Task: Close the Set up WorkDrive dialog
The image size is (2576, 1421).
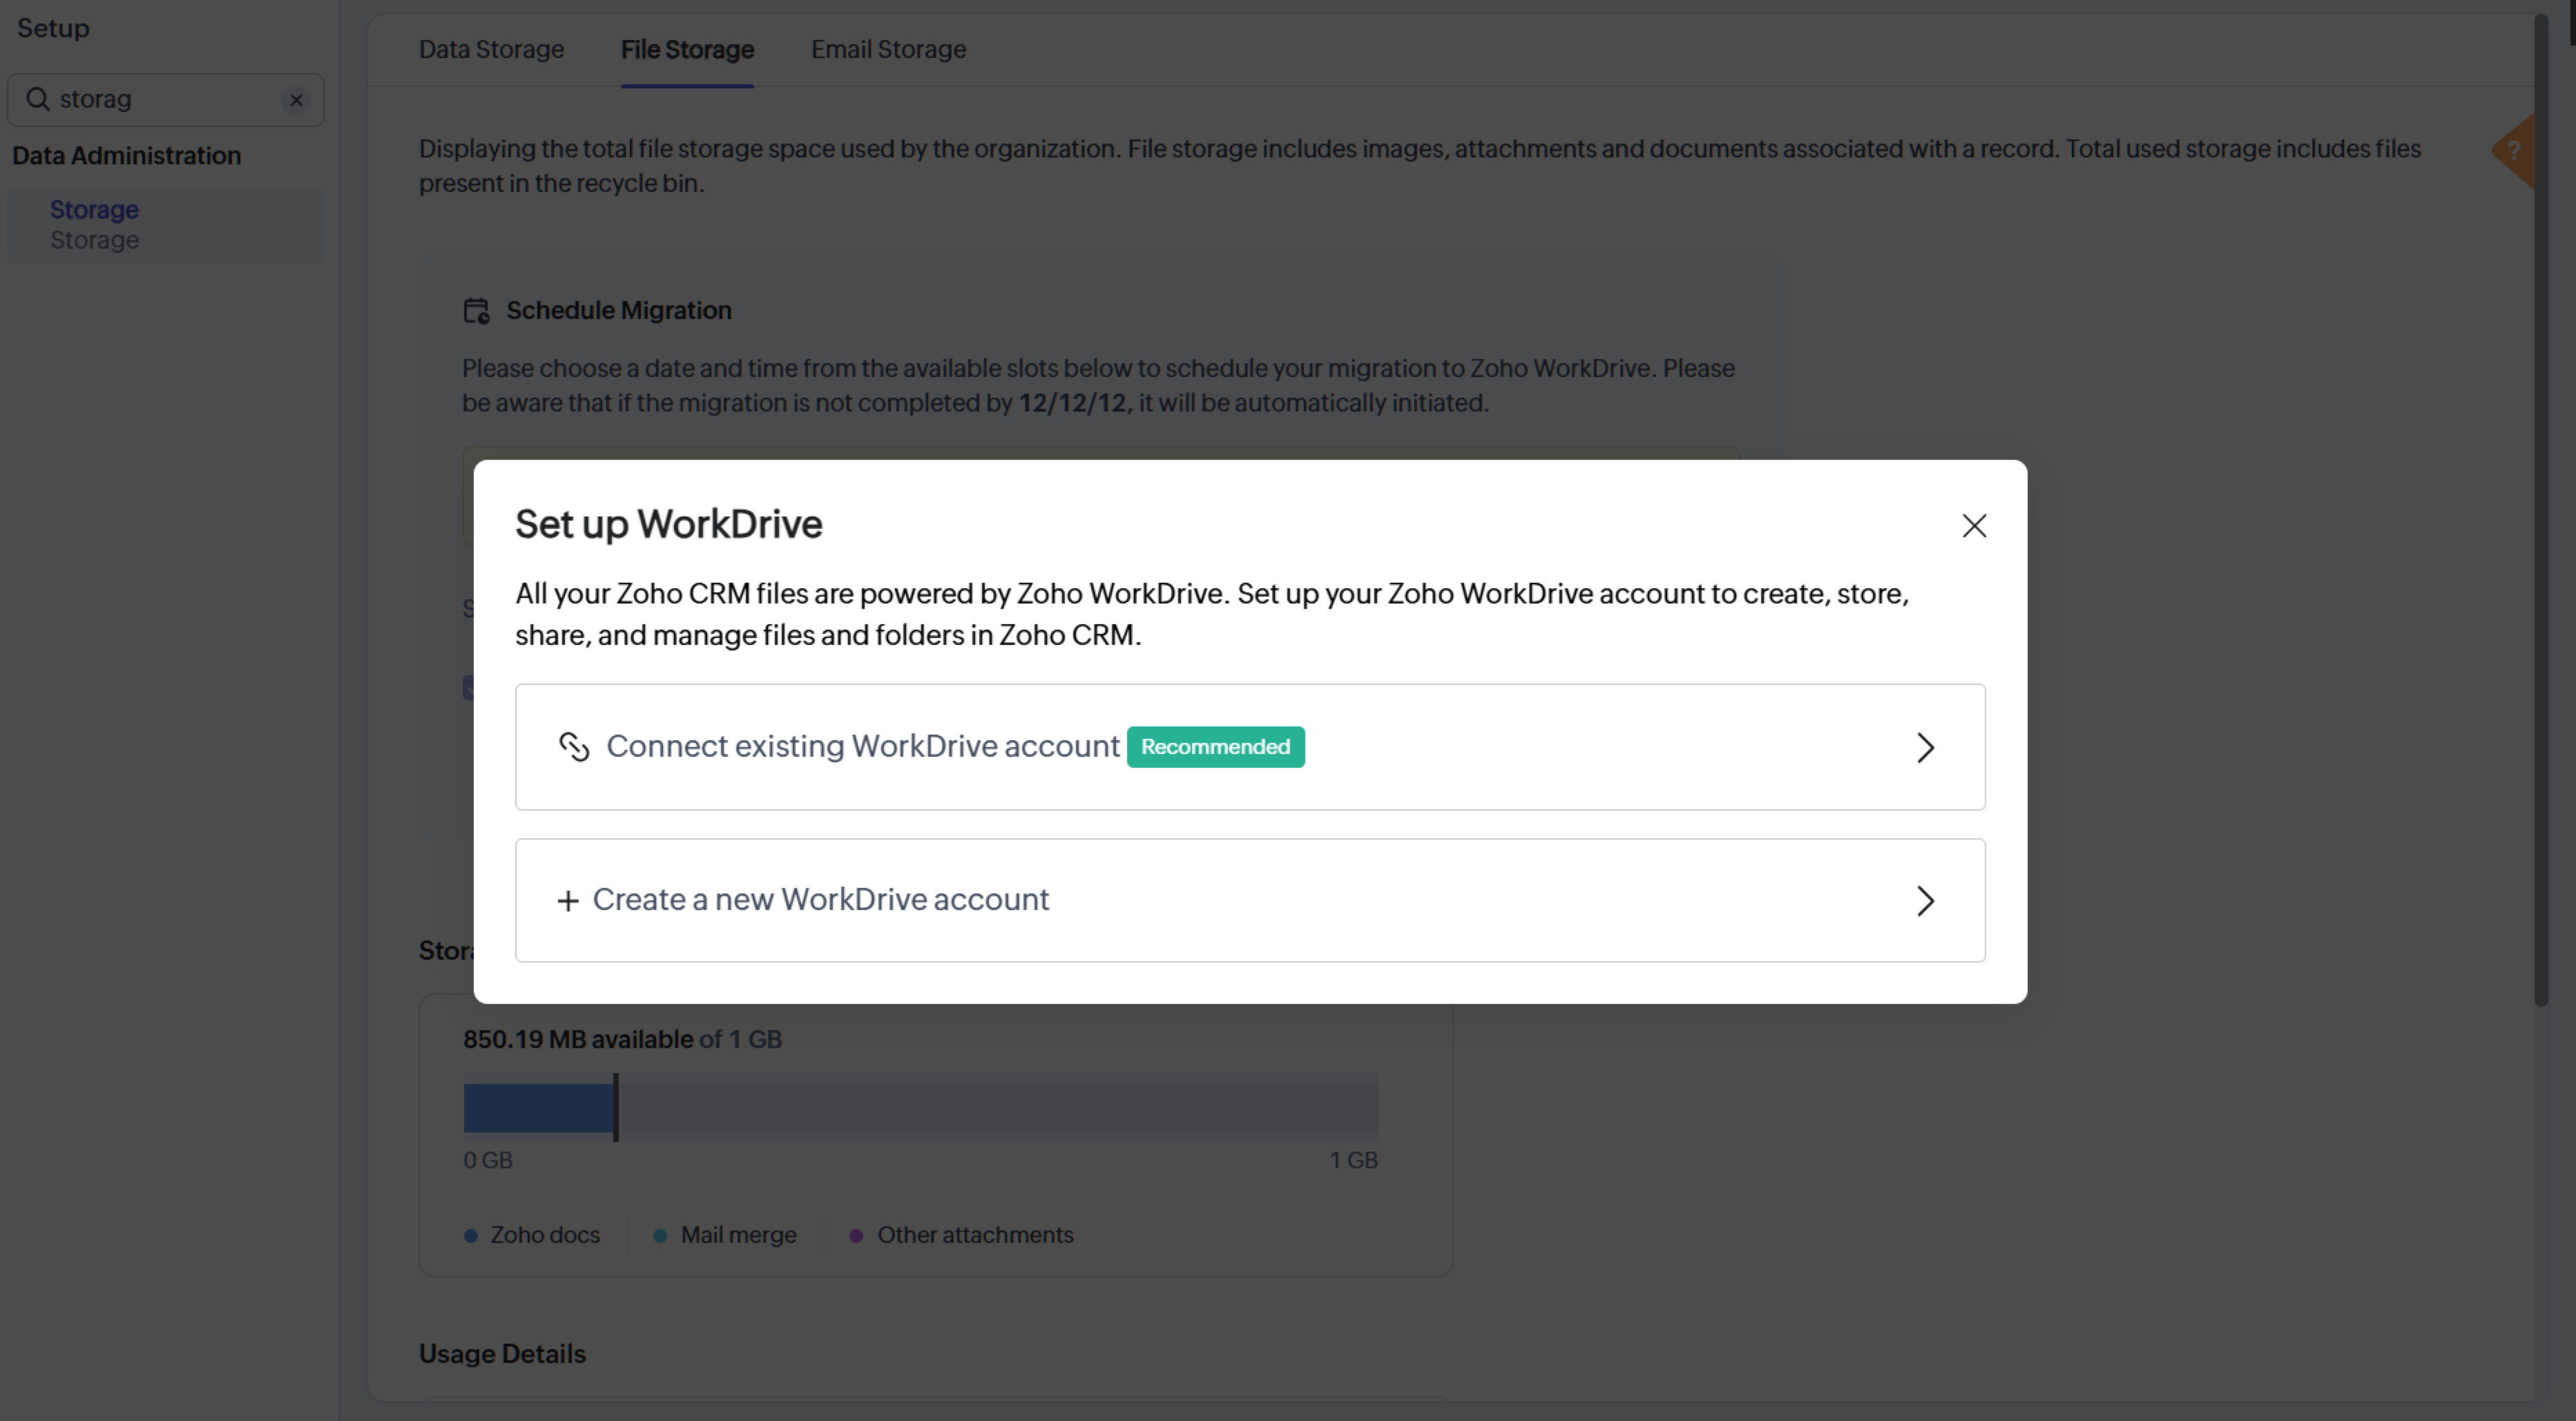Action: pos(1973,526)
